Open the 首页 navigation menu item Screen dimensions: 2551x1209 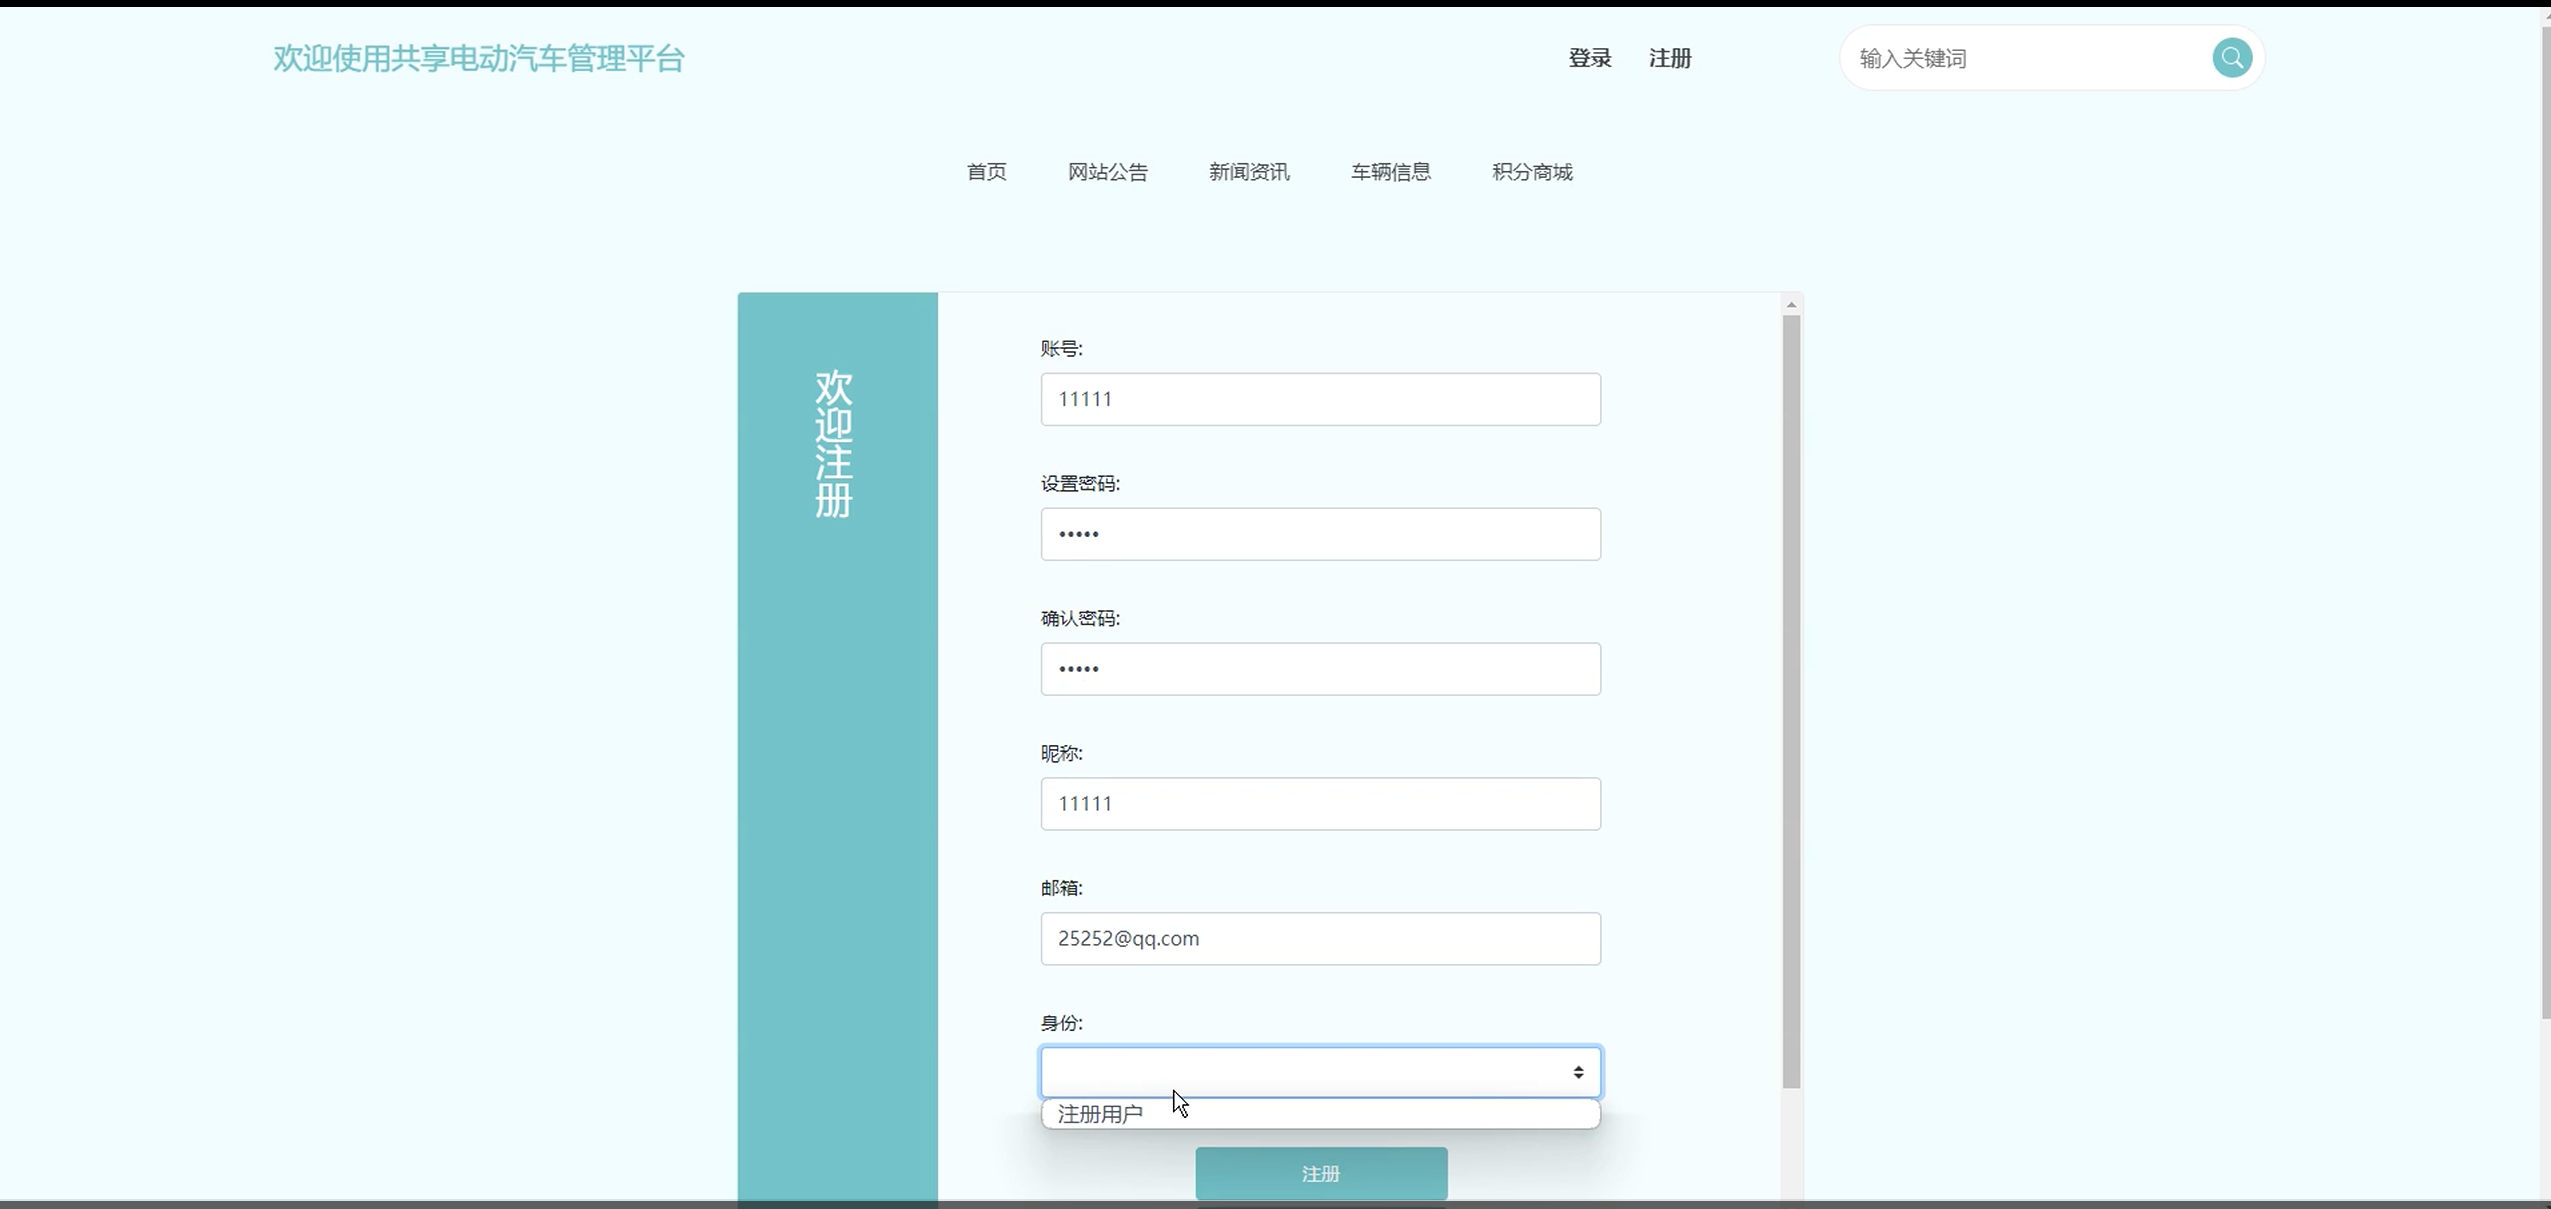click(986, 172)
